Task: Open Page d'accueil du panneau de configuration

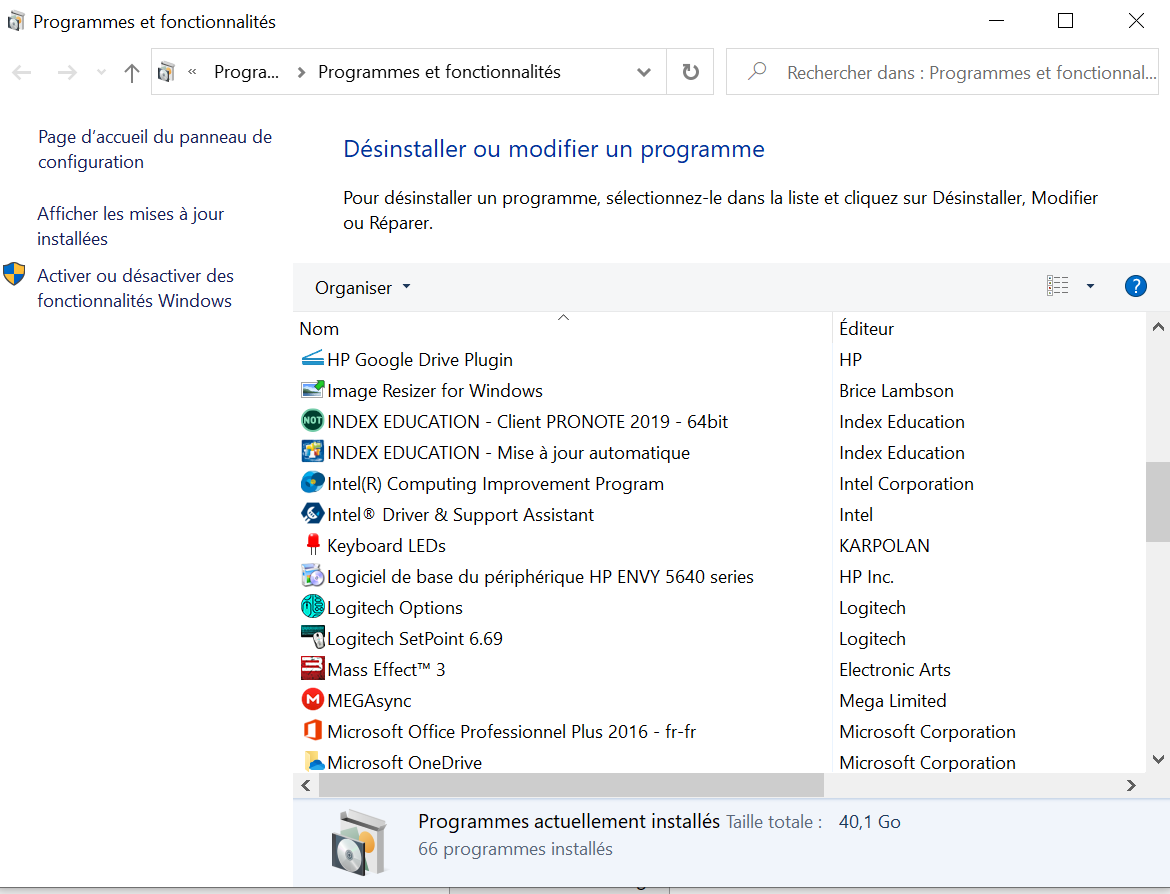Action: (155, 149)
